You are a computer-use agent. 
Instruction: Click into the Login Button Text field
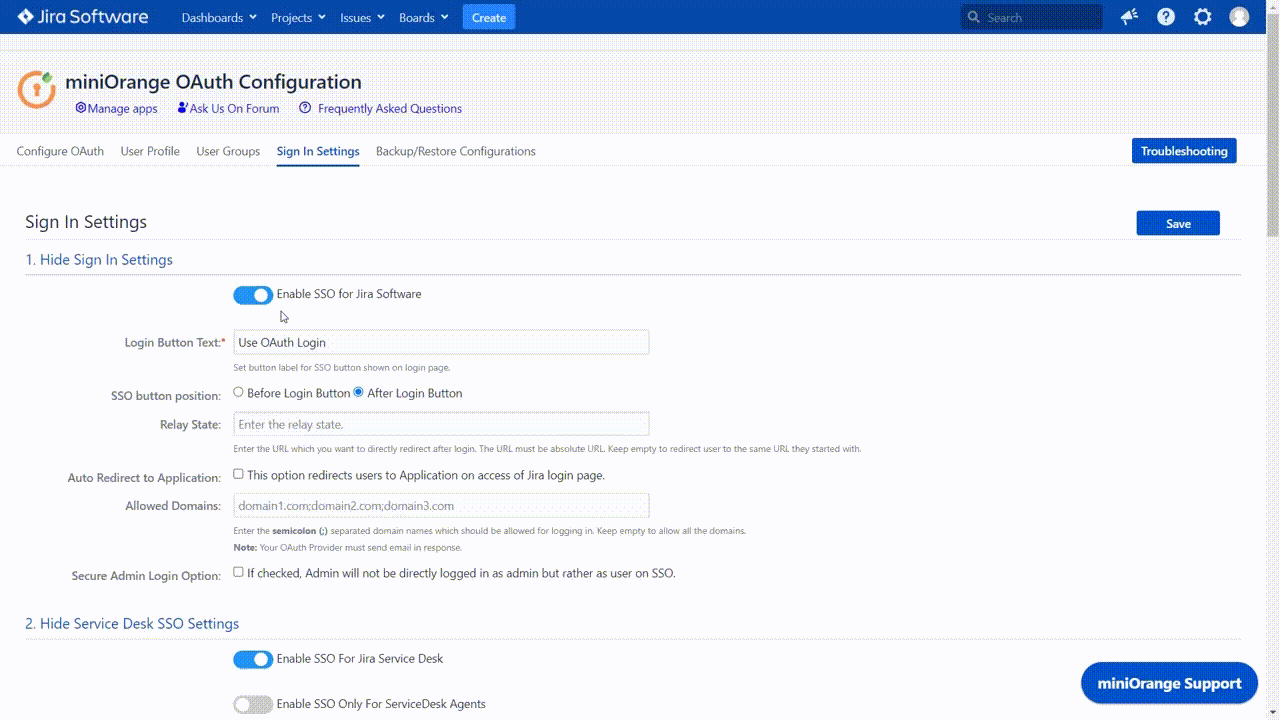point(441,342)
